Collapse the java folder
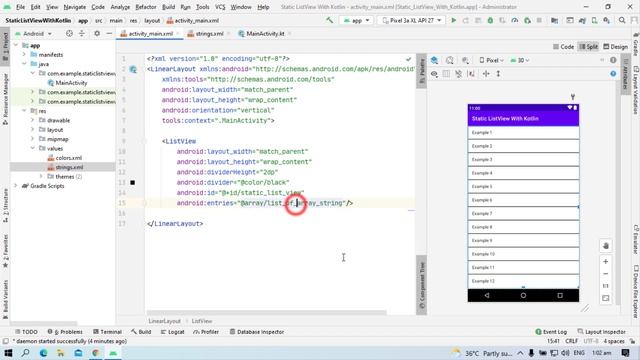The image size is (640, 360). pyautogui.click(x=24, y=64)
